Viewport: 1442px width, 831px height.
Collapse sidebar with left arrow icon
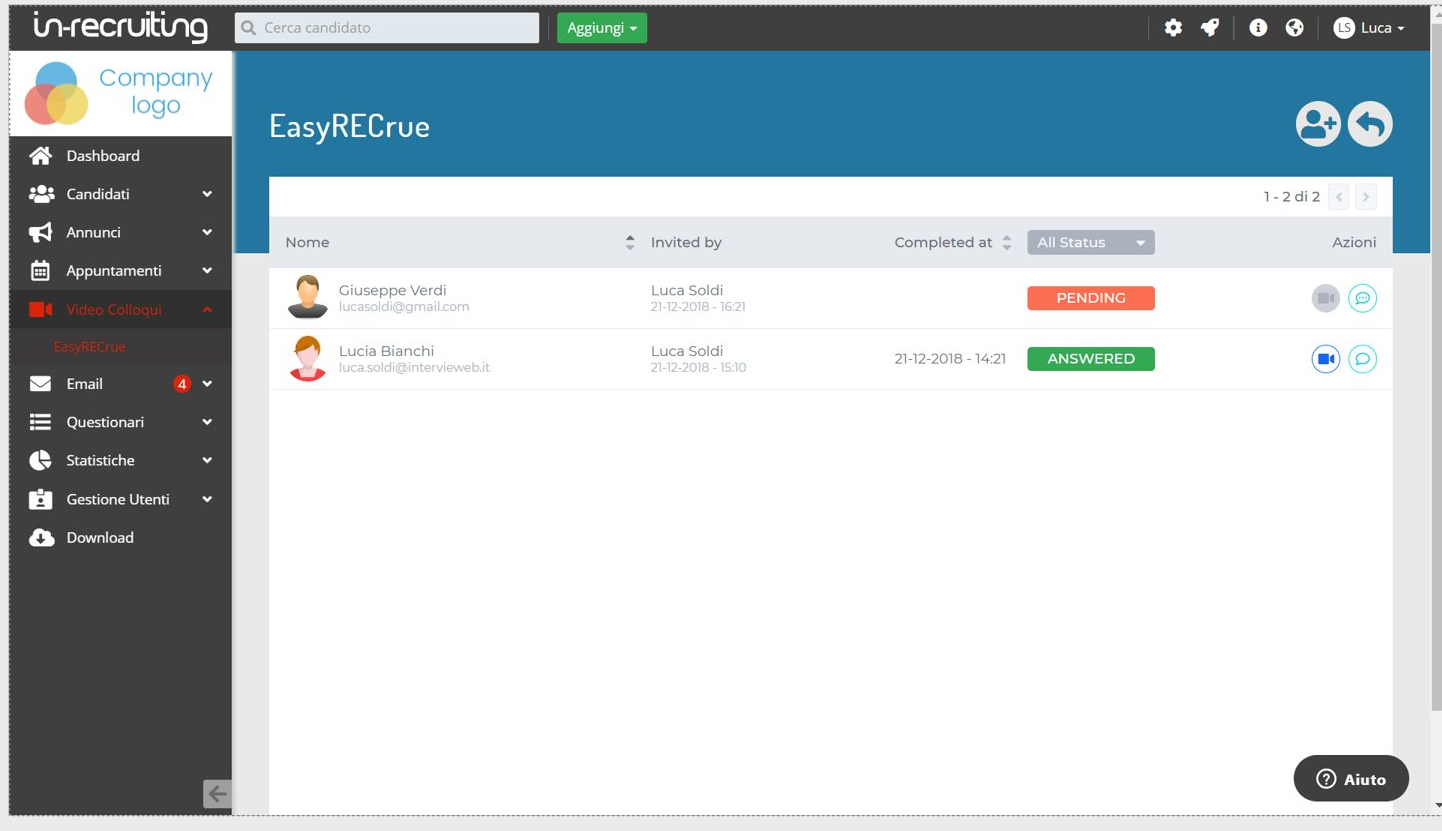(x=217, y=794)
